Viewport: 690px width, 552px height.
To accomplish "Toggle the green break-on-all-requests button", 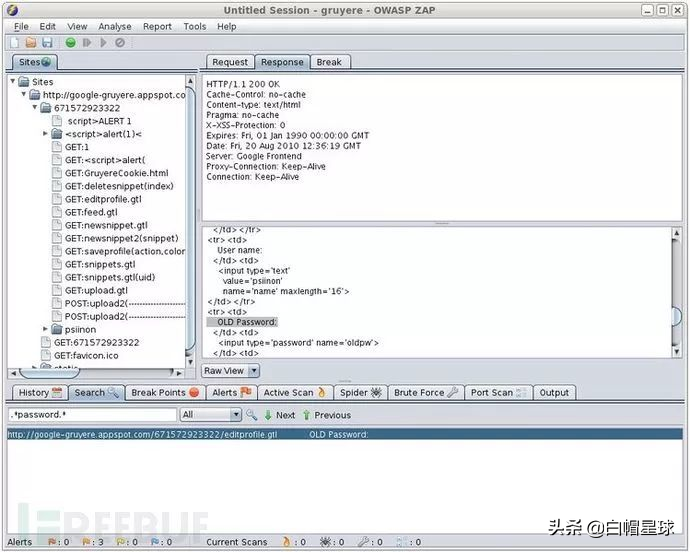I will (70, 43).
